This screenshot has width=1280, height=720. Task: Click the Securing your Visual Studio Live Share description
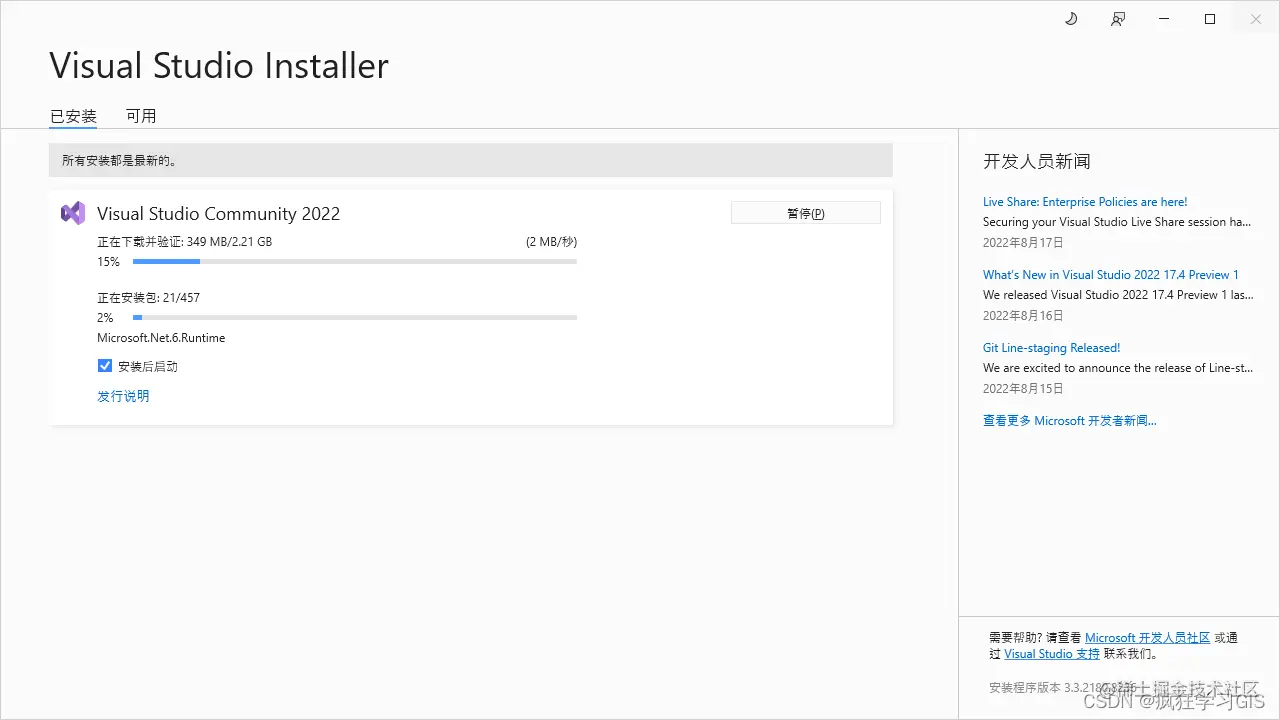1117,222
